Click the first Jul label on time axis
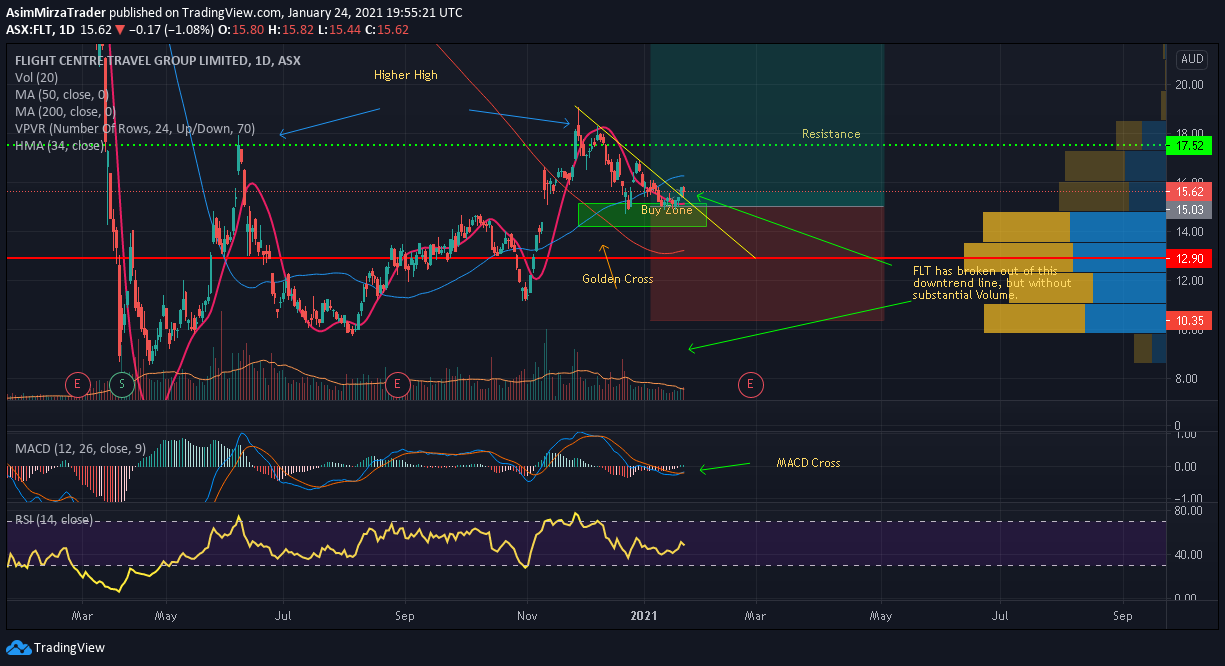Image resolution: width=1225 pixels, height=666 pixels. (283, 617)
